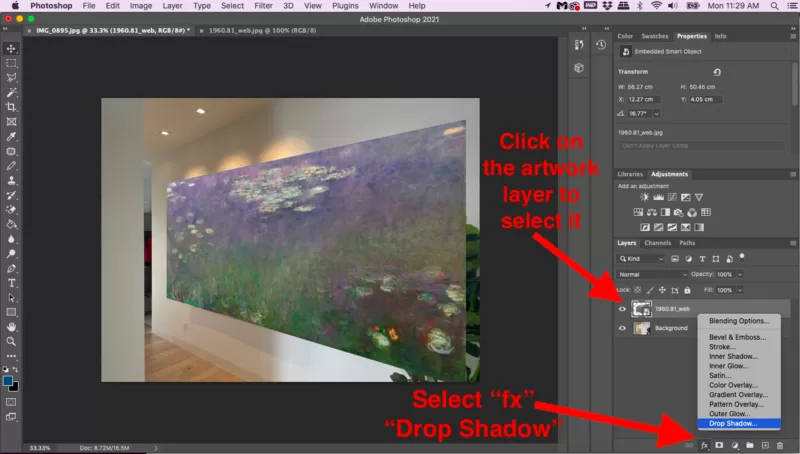This screenshot has height=454, width=800.
Task: Select the Dodge tool
Action: click(x=11, y=254)
